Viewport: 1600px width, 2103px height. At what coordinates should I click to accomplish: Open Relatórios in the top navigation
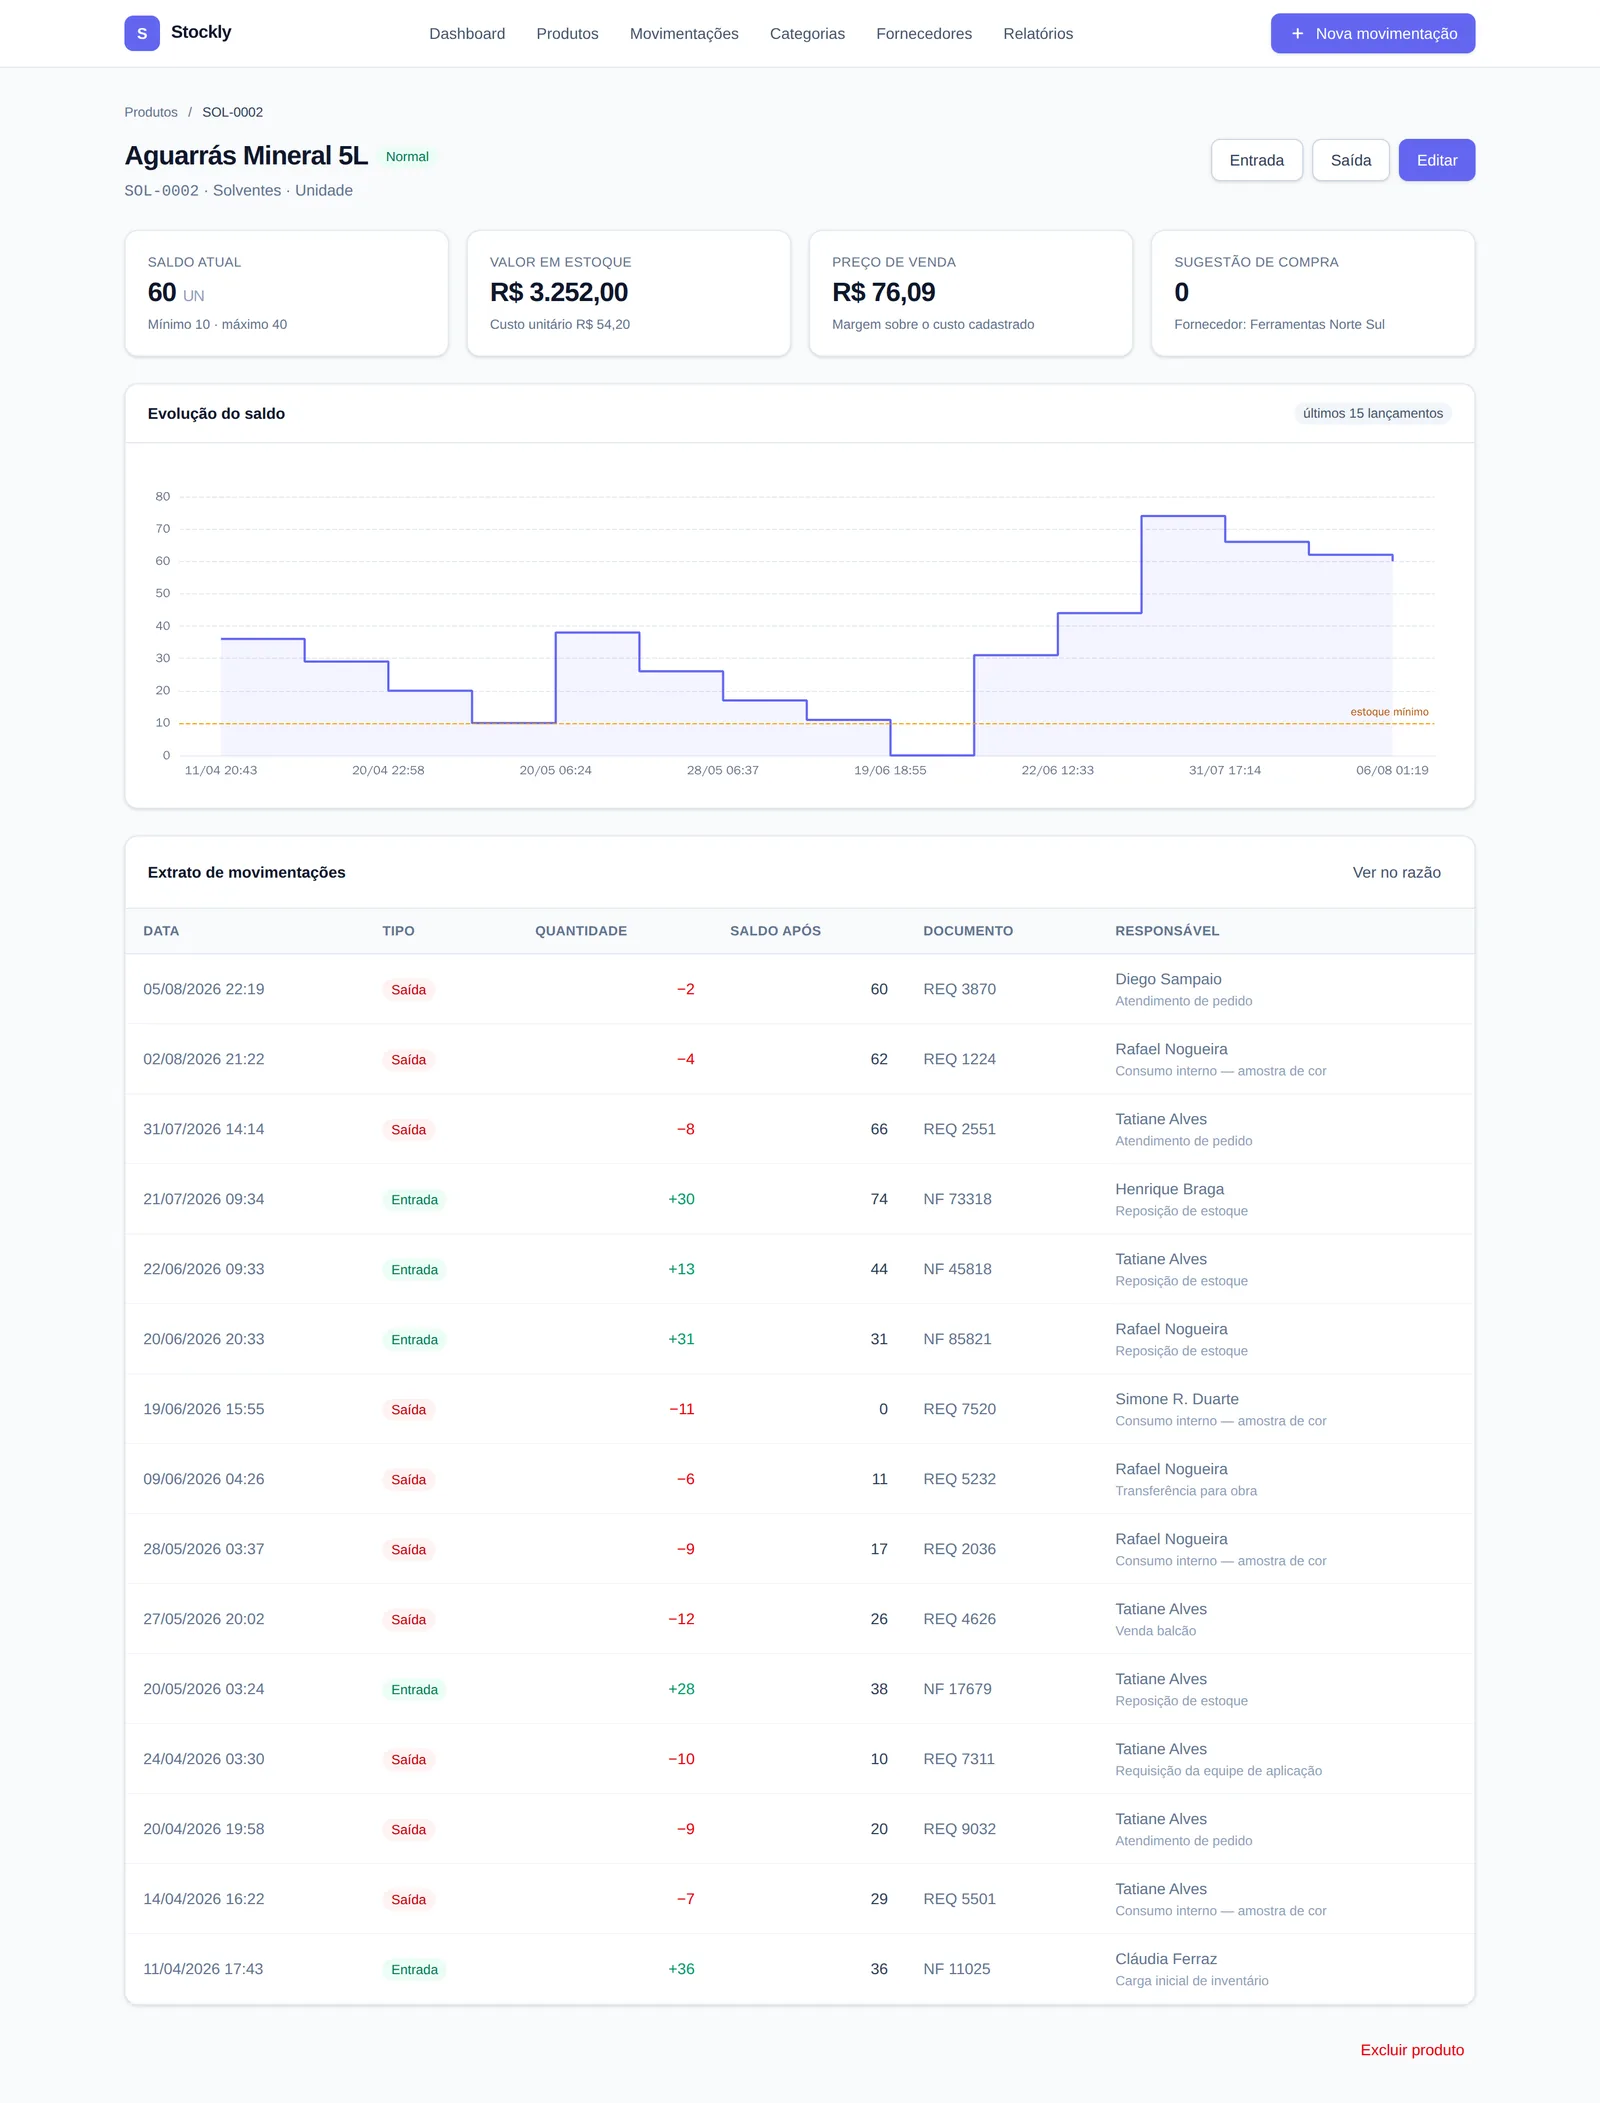1038,34
